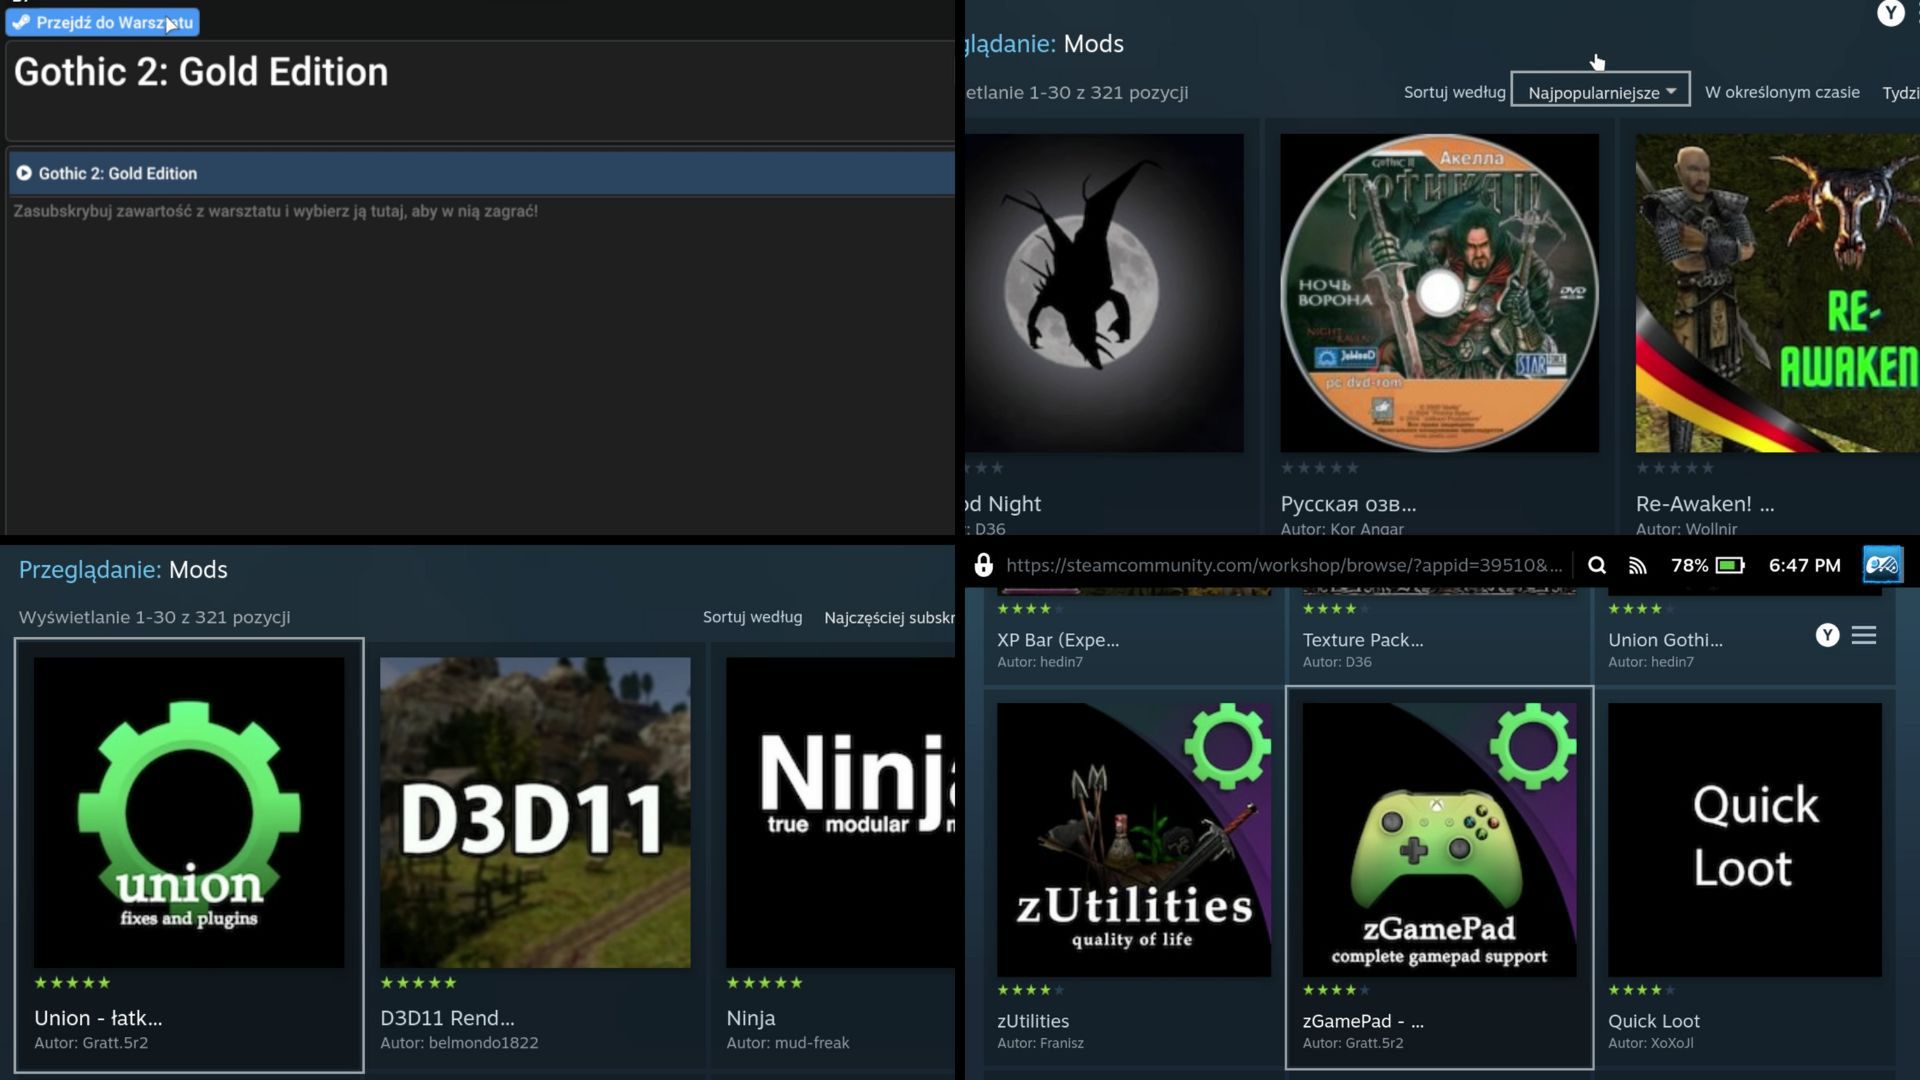
Task: Open the W określonym czasie filter
Action: click(1781, 92)
